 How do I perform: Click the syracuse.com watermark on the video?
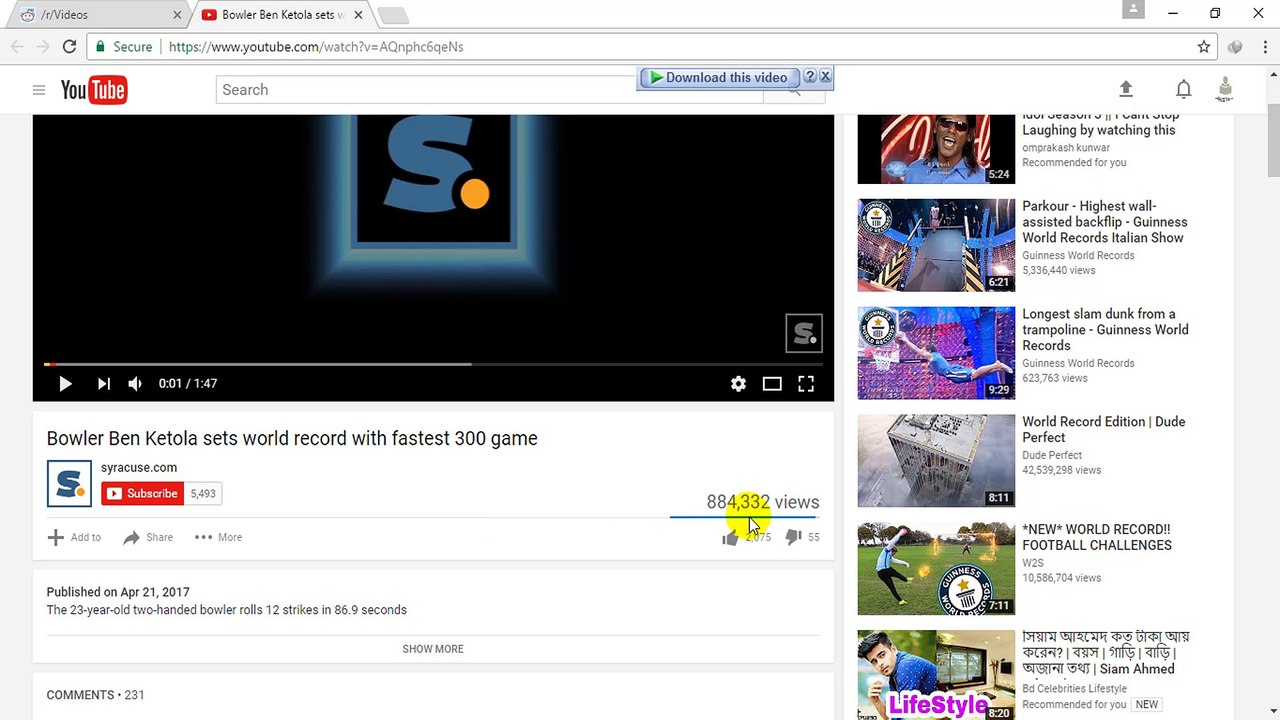click(804, 334)
